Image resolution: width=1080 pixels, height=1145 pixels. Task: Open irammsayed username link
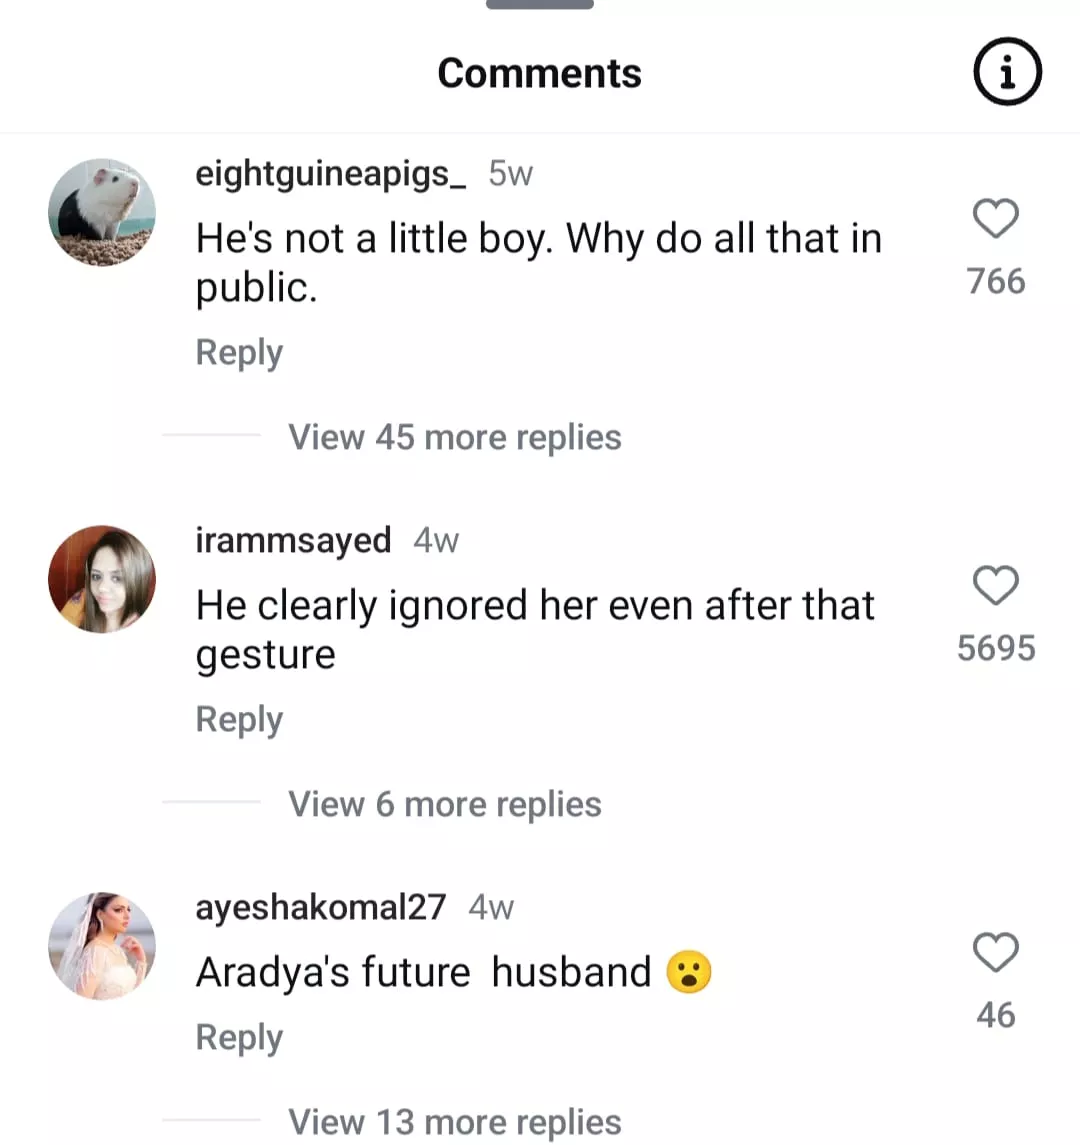pos(293,541)
